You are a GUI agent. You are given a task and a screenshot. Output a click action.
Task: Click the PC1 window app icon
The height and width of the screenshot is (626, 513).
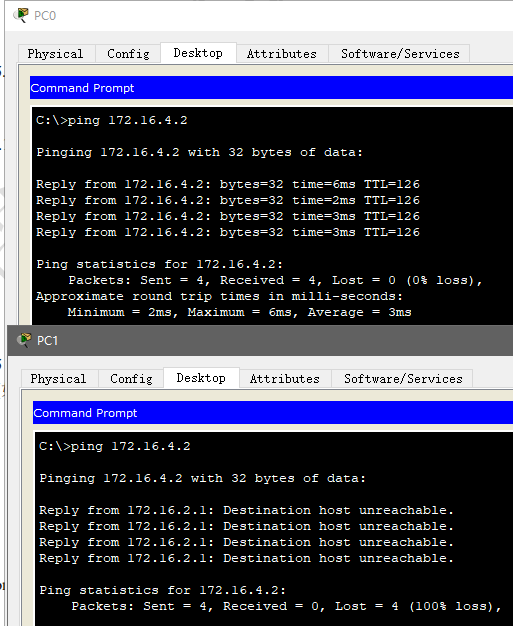click(24, 340)
